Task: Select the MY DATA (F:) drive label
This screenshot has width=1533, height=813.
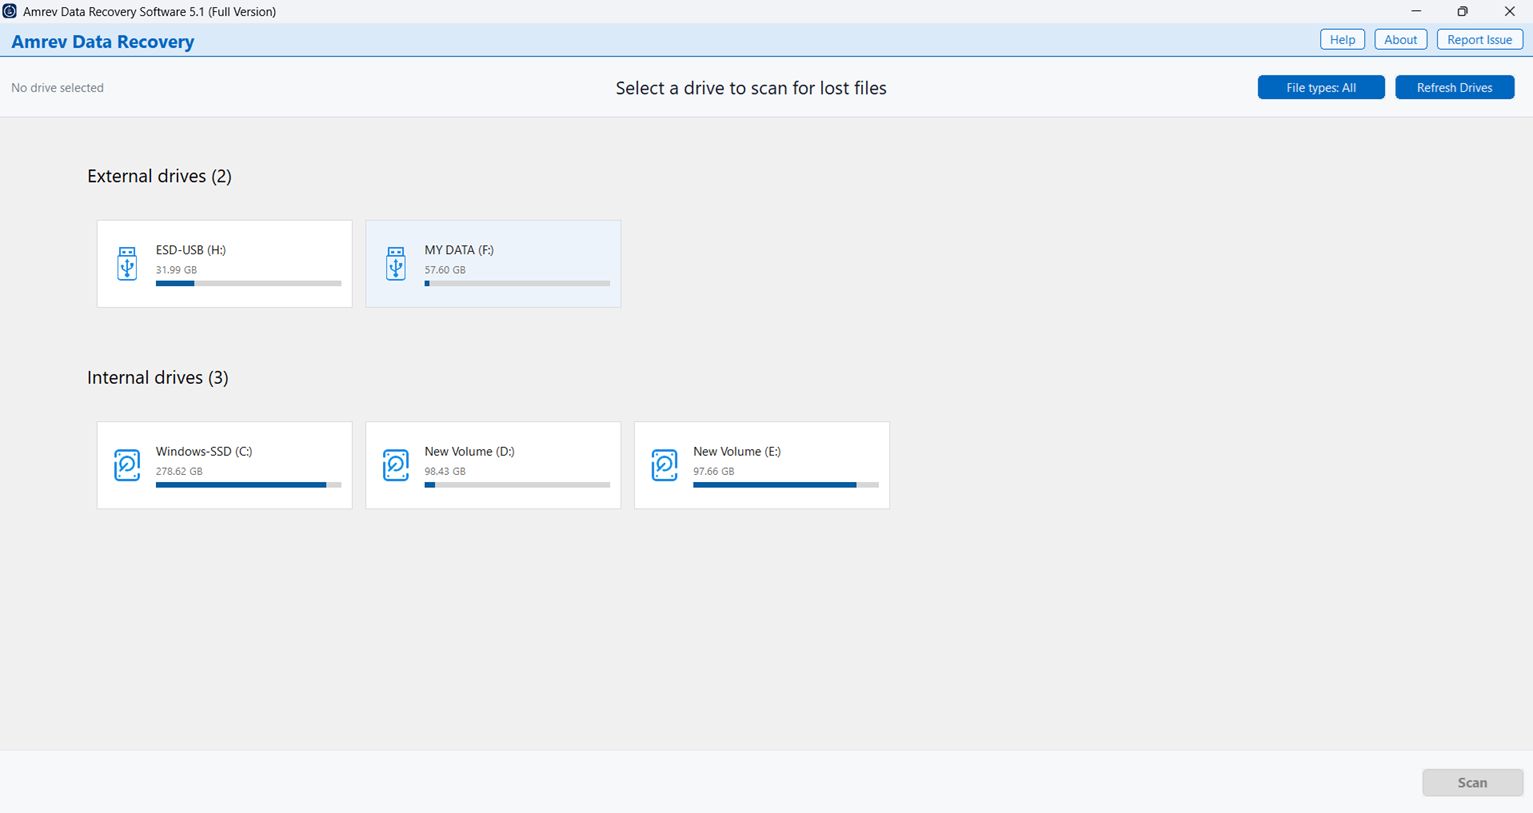Action: pos(459,250)
